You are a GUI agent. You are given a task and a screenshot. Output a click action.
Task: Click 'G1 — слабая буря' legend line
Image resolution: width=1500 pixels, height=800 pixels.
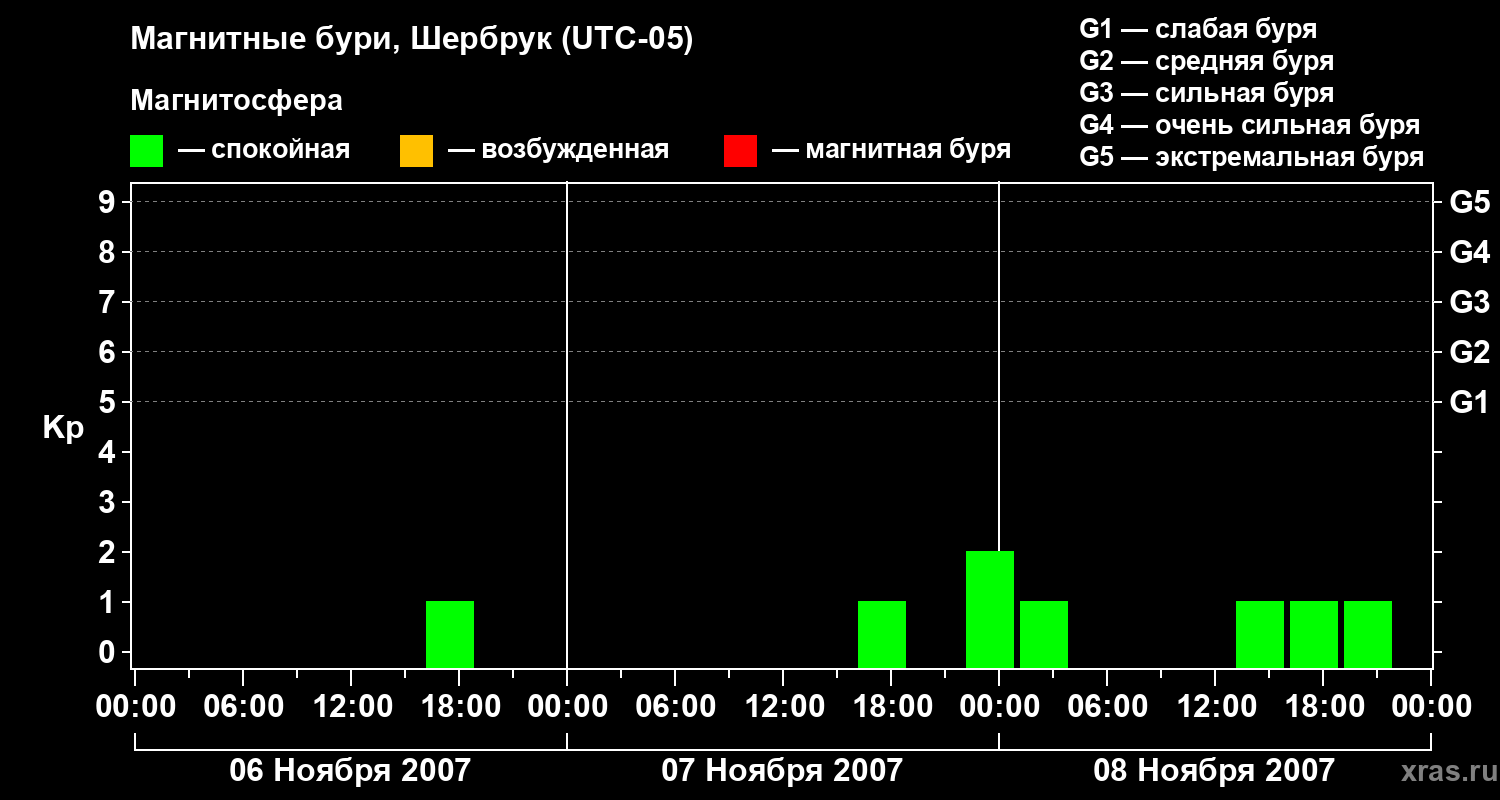tap(1198, 29)
